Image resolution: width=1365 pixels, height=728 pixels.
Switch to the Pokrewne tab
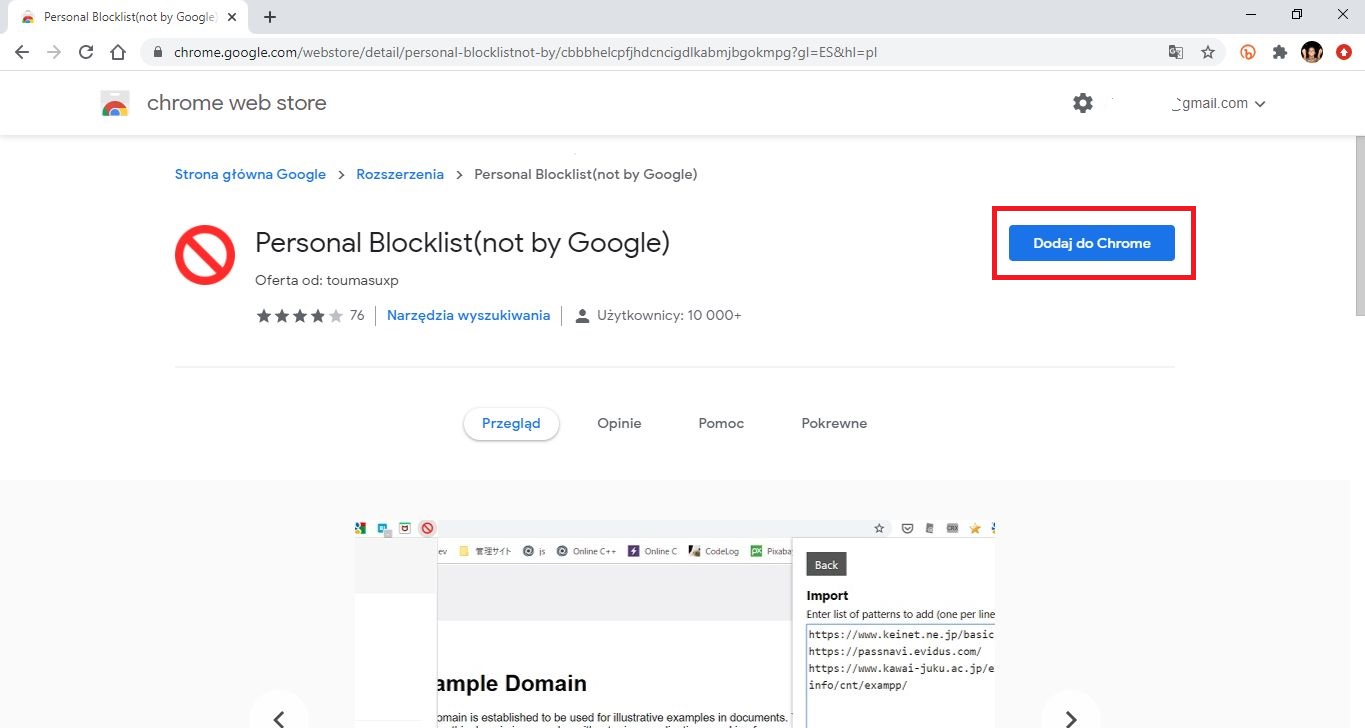pyautogui.click(x=834, y=424)
